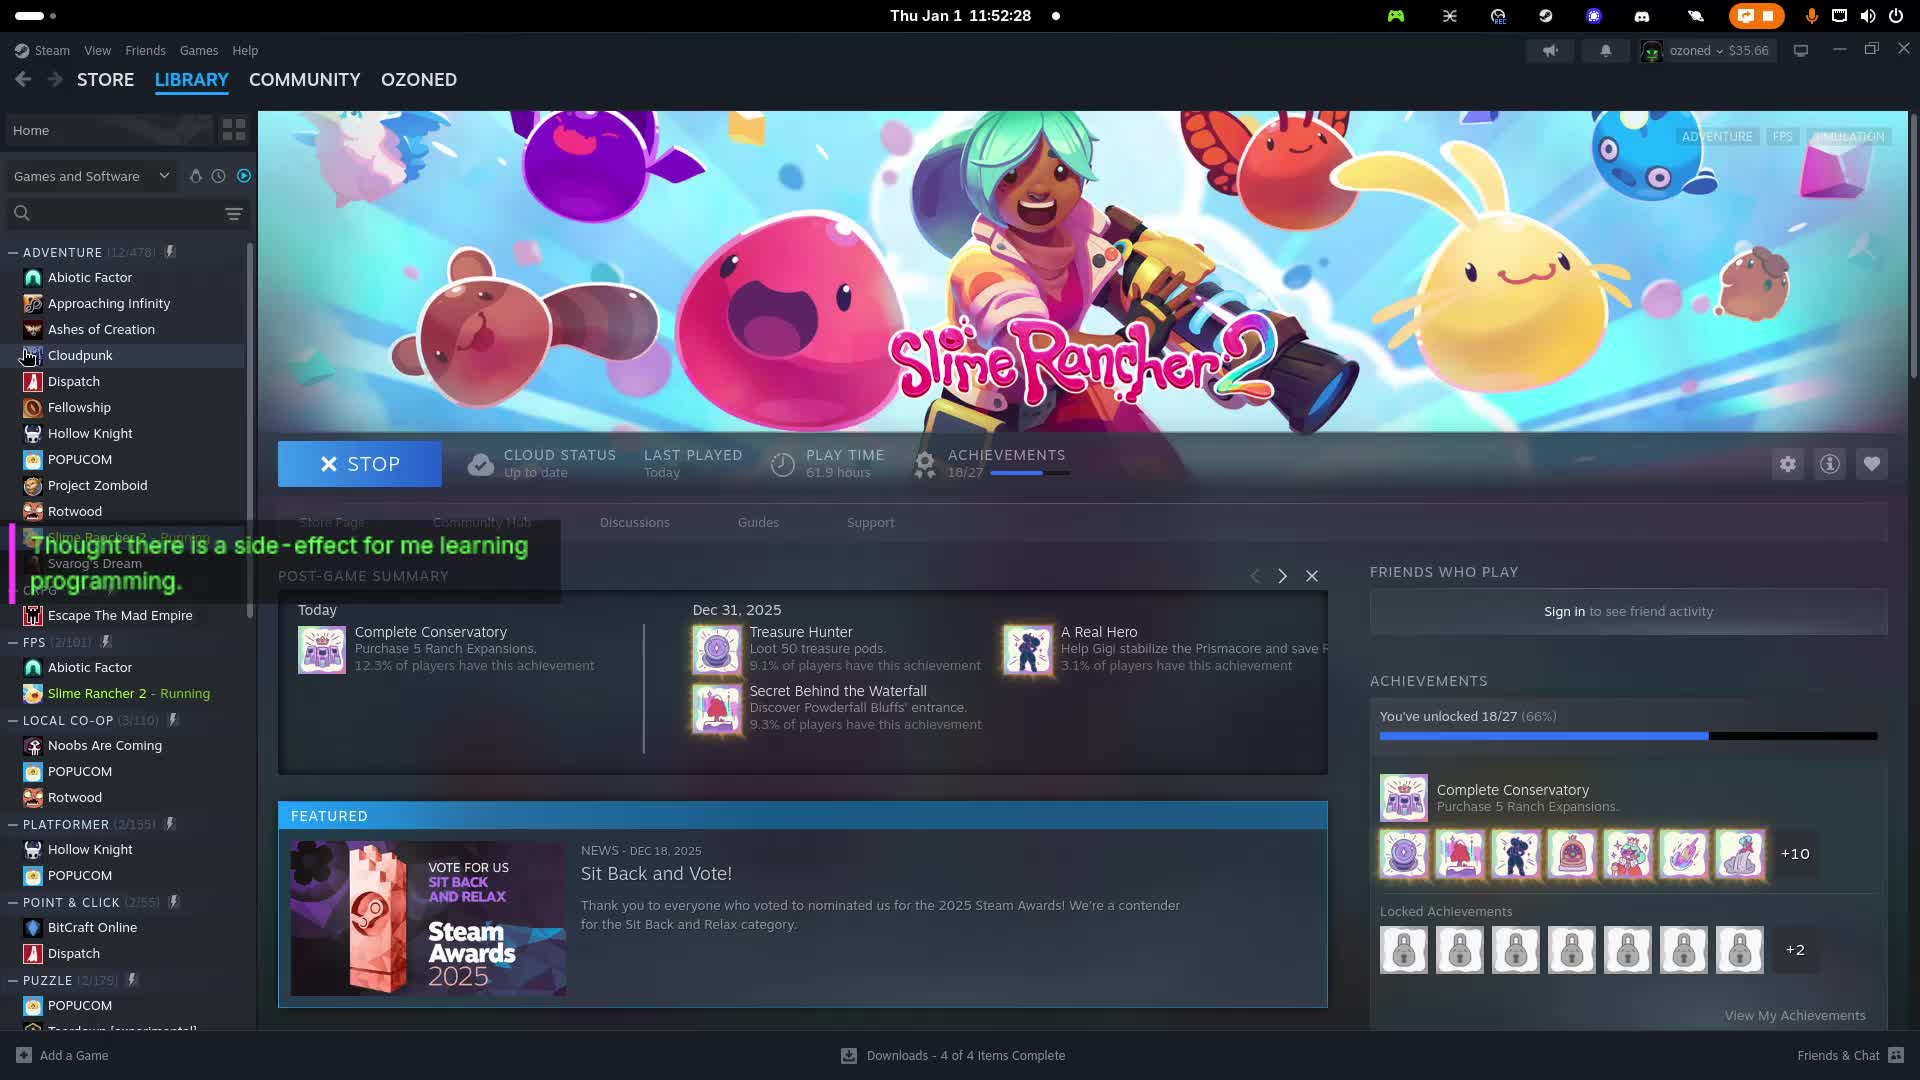
Task: Open the Friends menu
Action: (x=145, y=50)
